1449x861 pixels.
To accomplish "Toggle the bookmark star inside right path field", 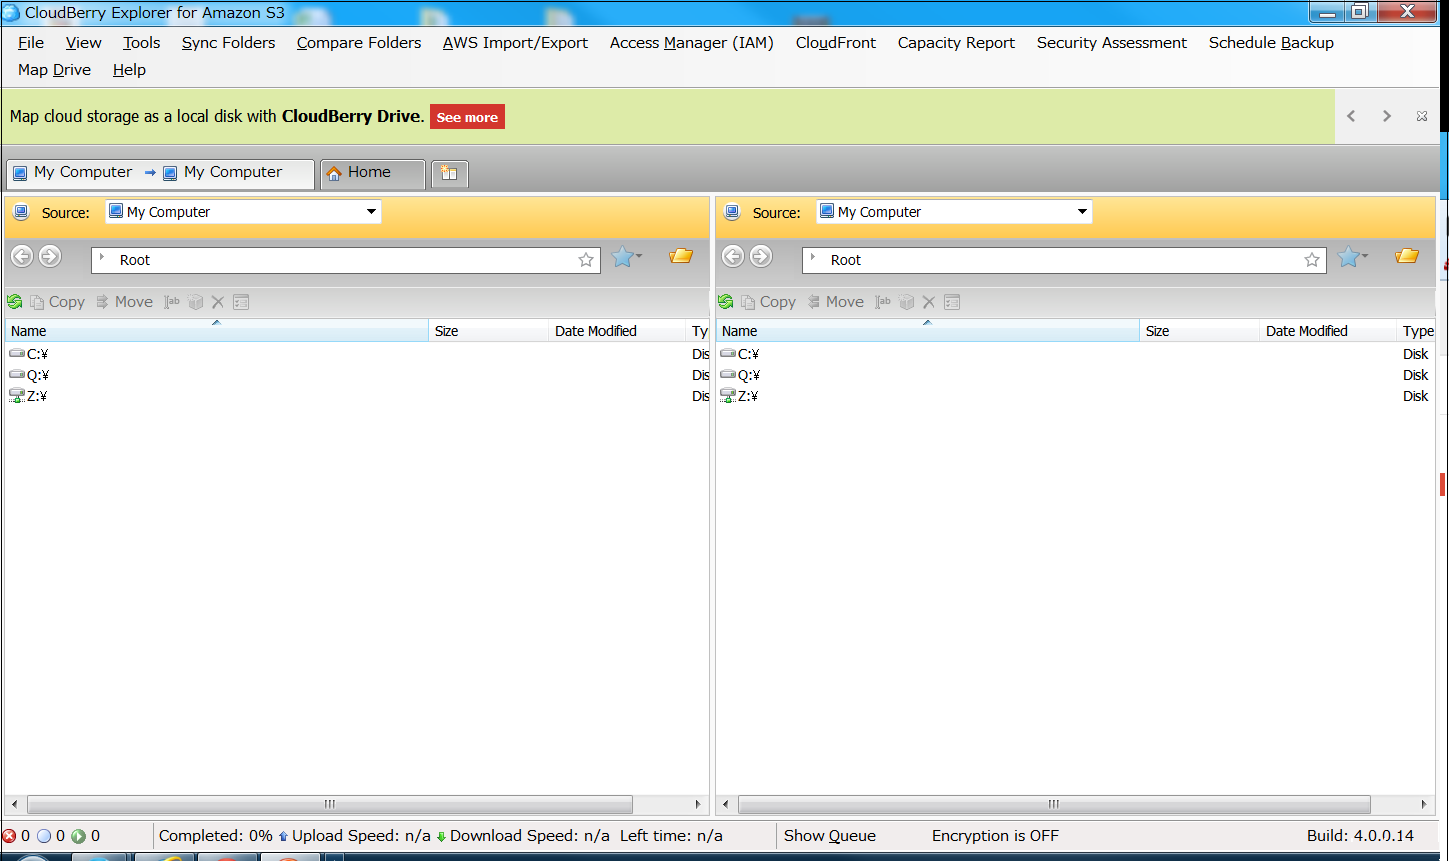I will pos(1312,260).
